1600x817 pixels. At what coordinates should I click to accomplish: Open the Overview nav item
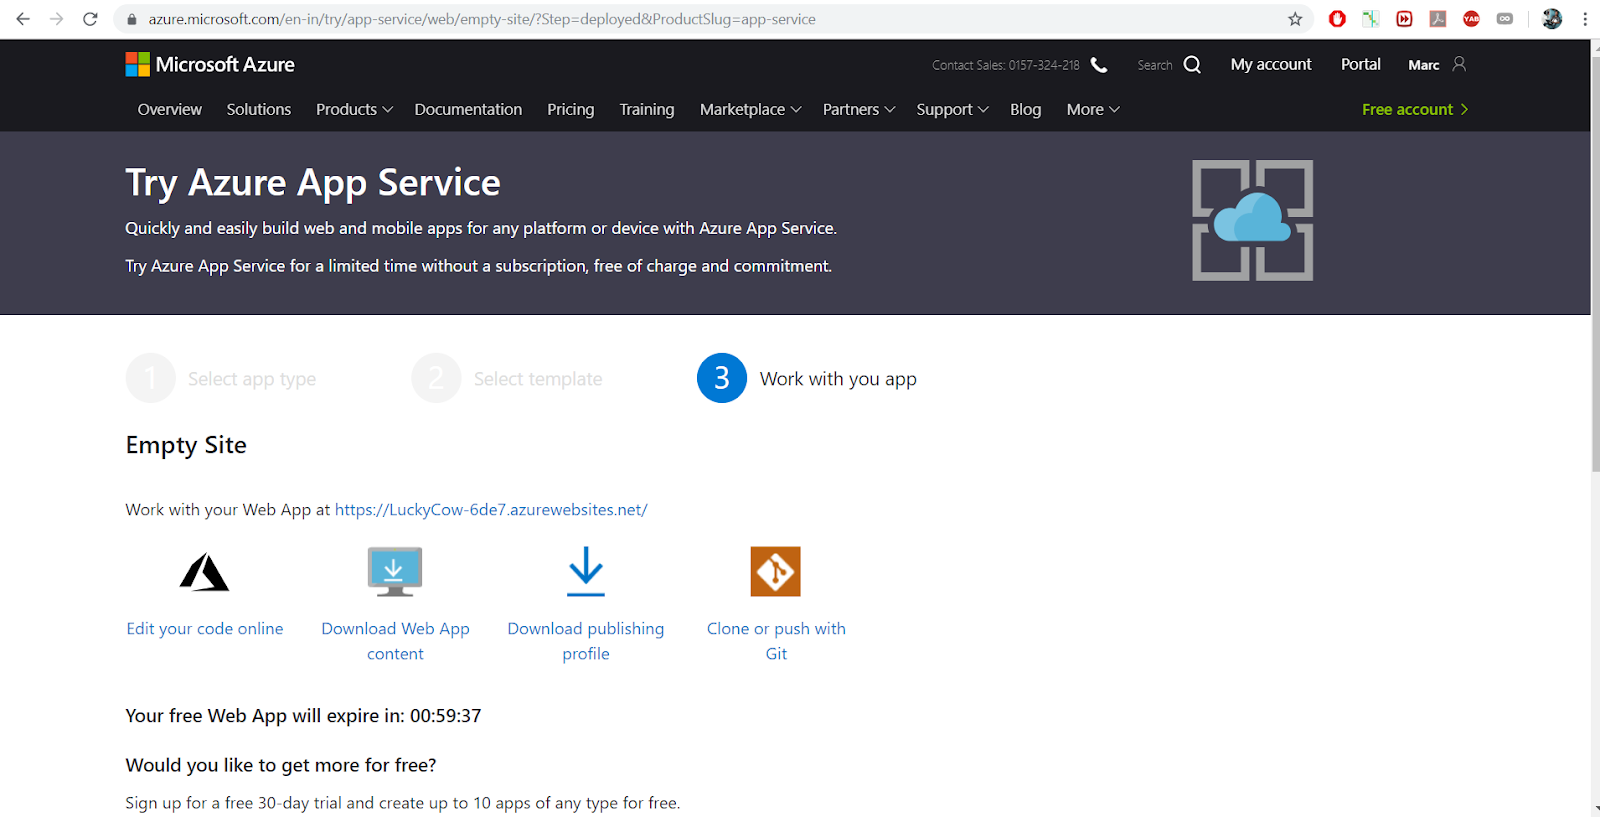[x=170, y=109]
